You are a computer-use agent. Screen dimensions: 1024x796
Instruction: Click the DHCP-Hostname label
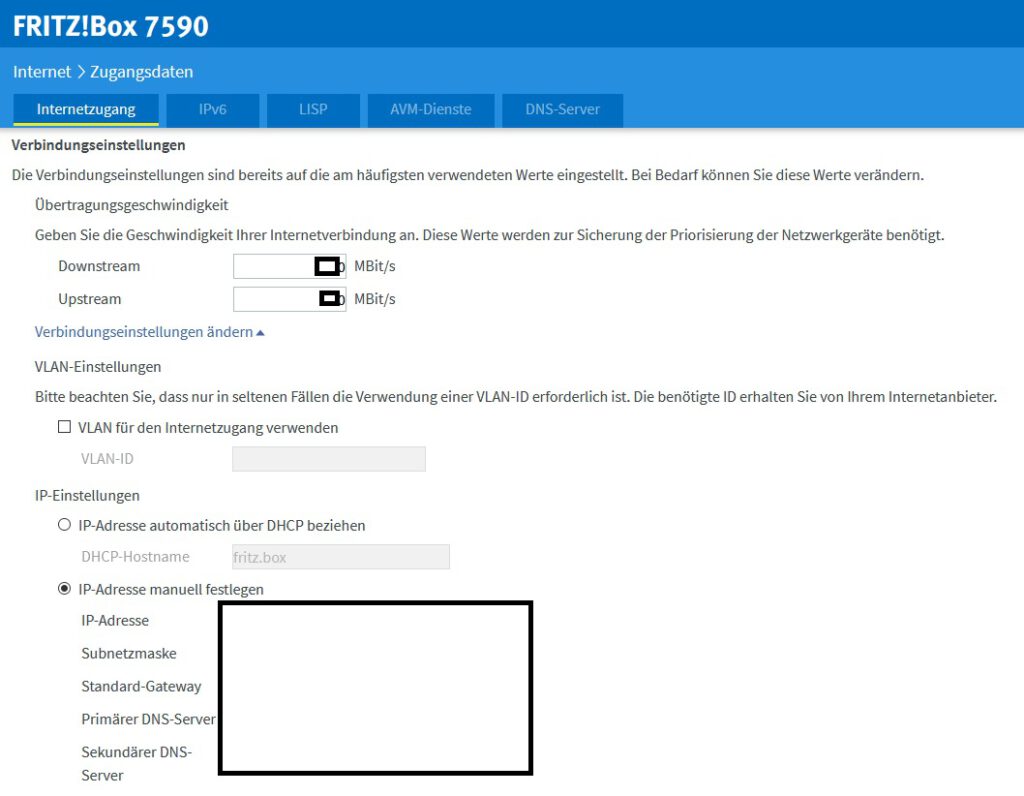click(135, 557)
